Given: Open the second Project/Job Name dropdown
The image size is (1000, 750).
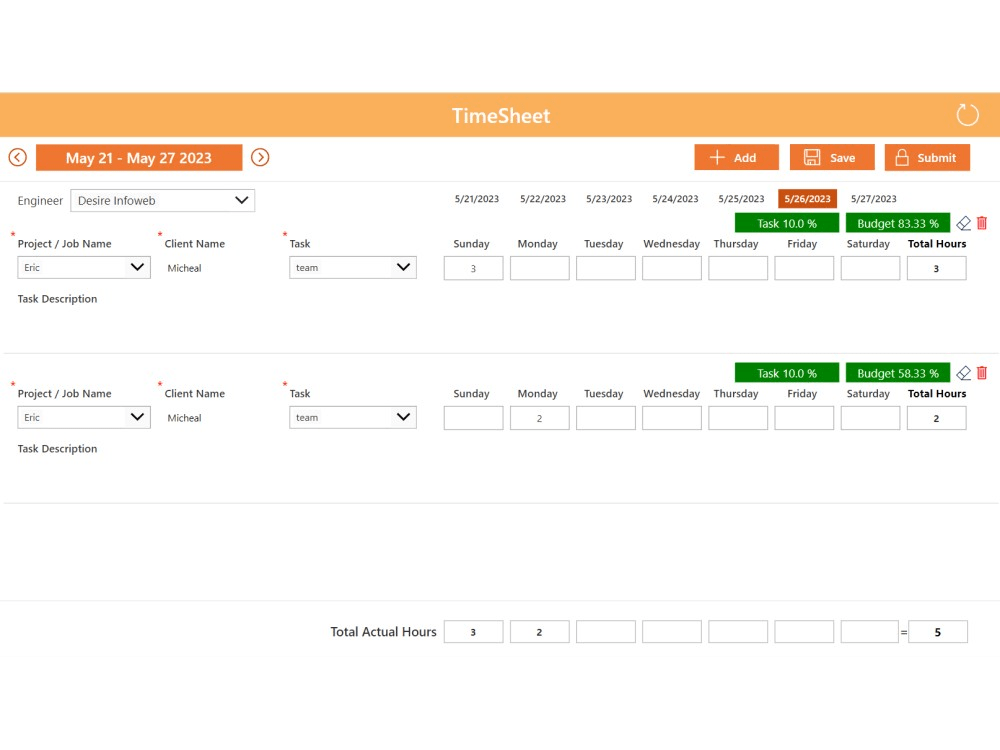Looking at the screenshot, I should click(x=83, y=417).
